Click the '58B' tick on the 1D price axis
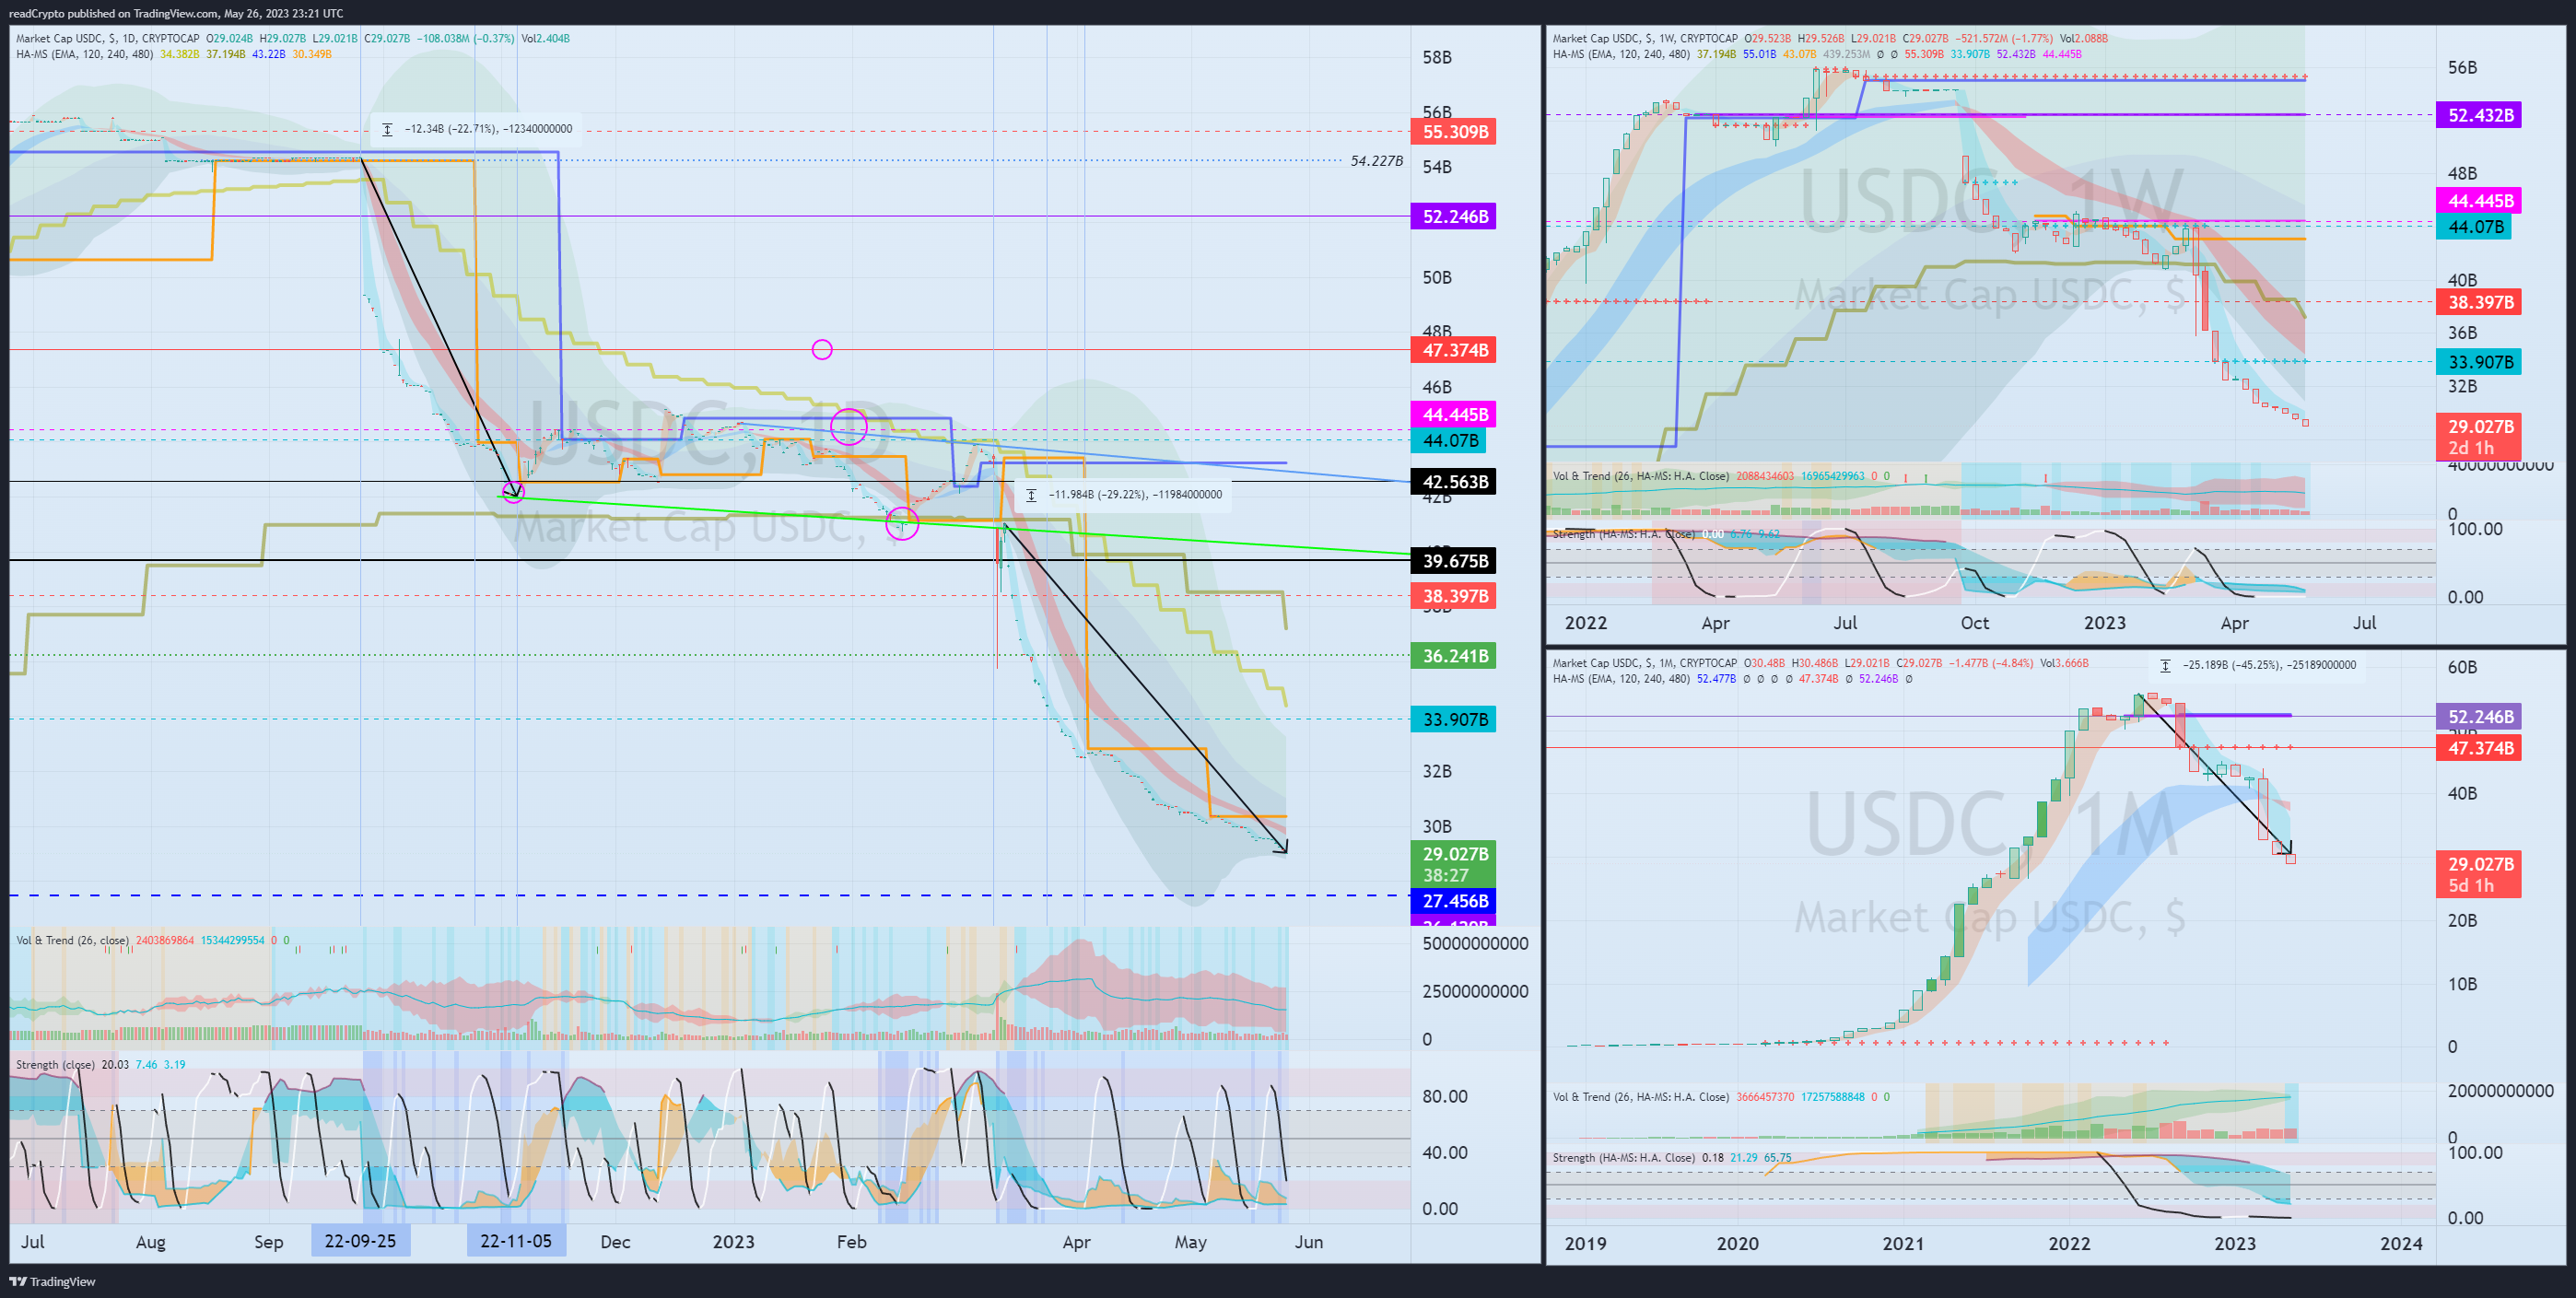The image size is (2576, 1298). [x=1437, y=57]
